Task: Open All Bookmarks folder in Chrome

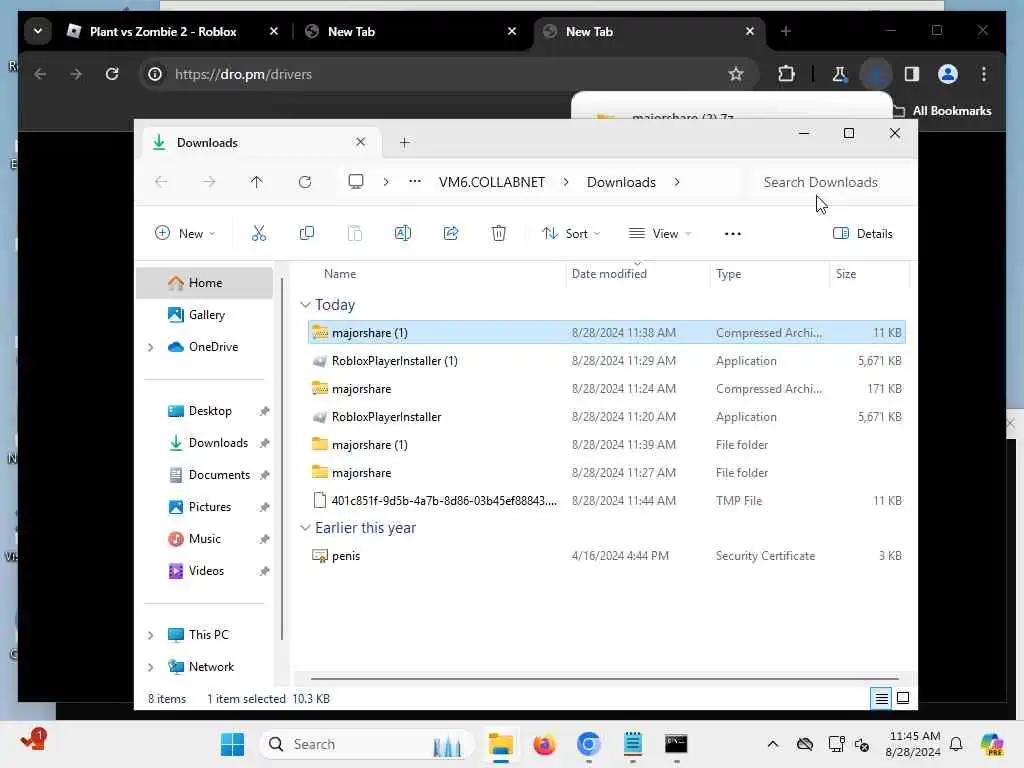Action: pos(942,111)
